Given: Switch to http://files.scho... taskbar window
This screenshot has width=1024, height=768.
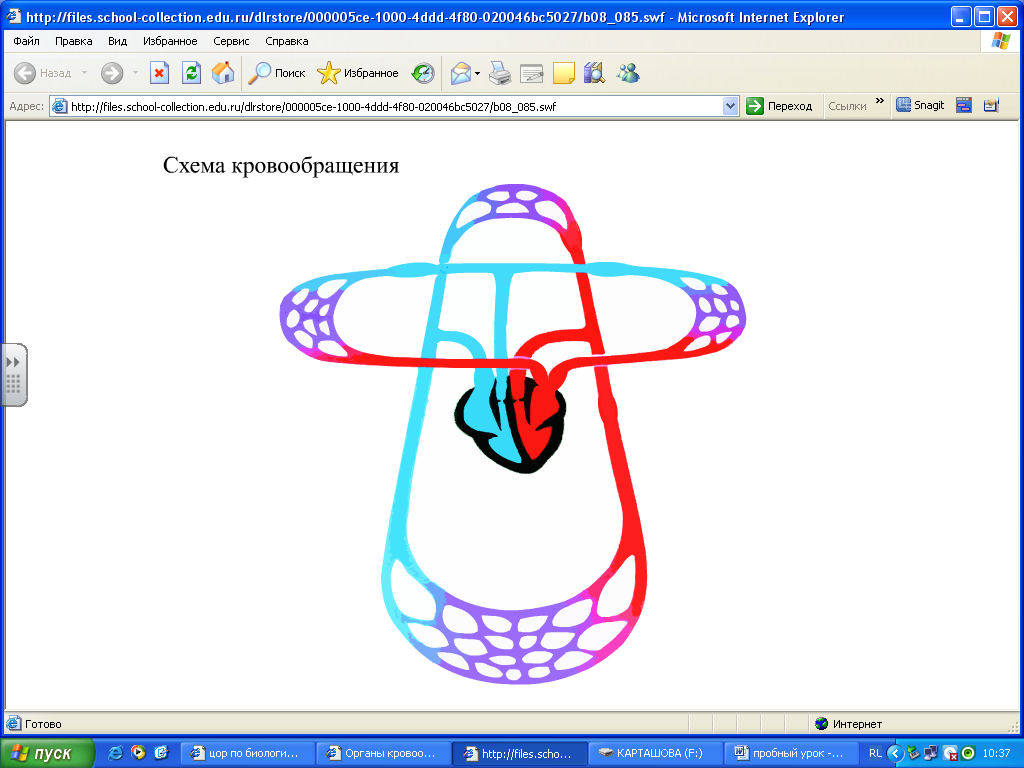Looking at the screenshot, I should pos(520,753).
